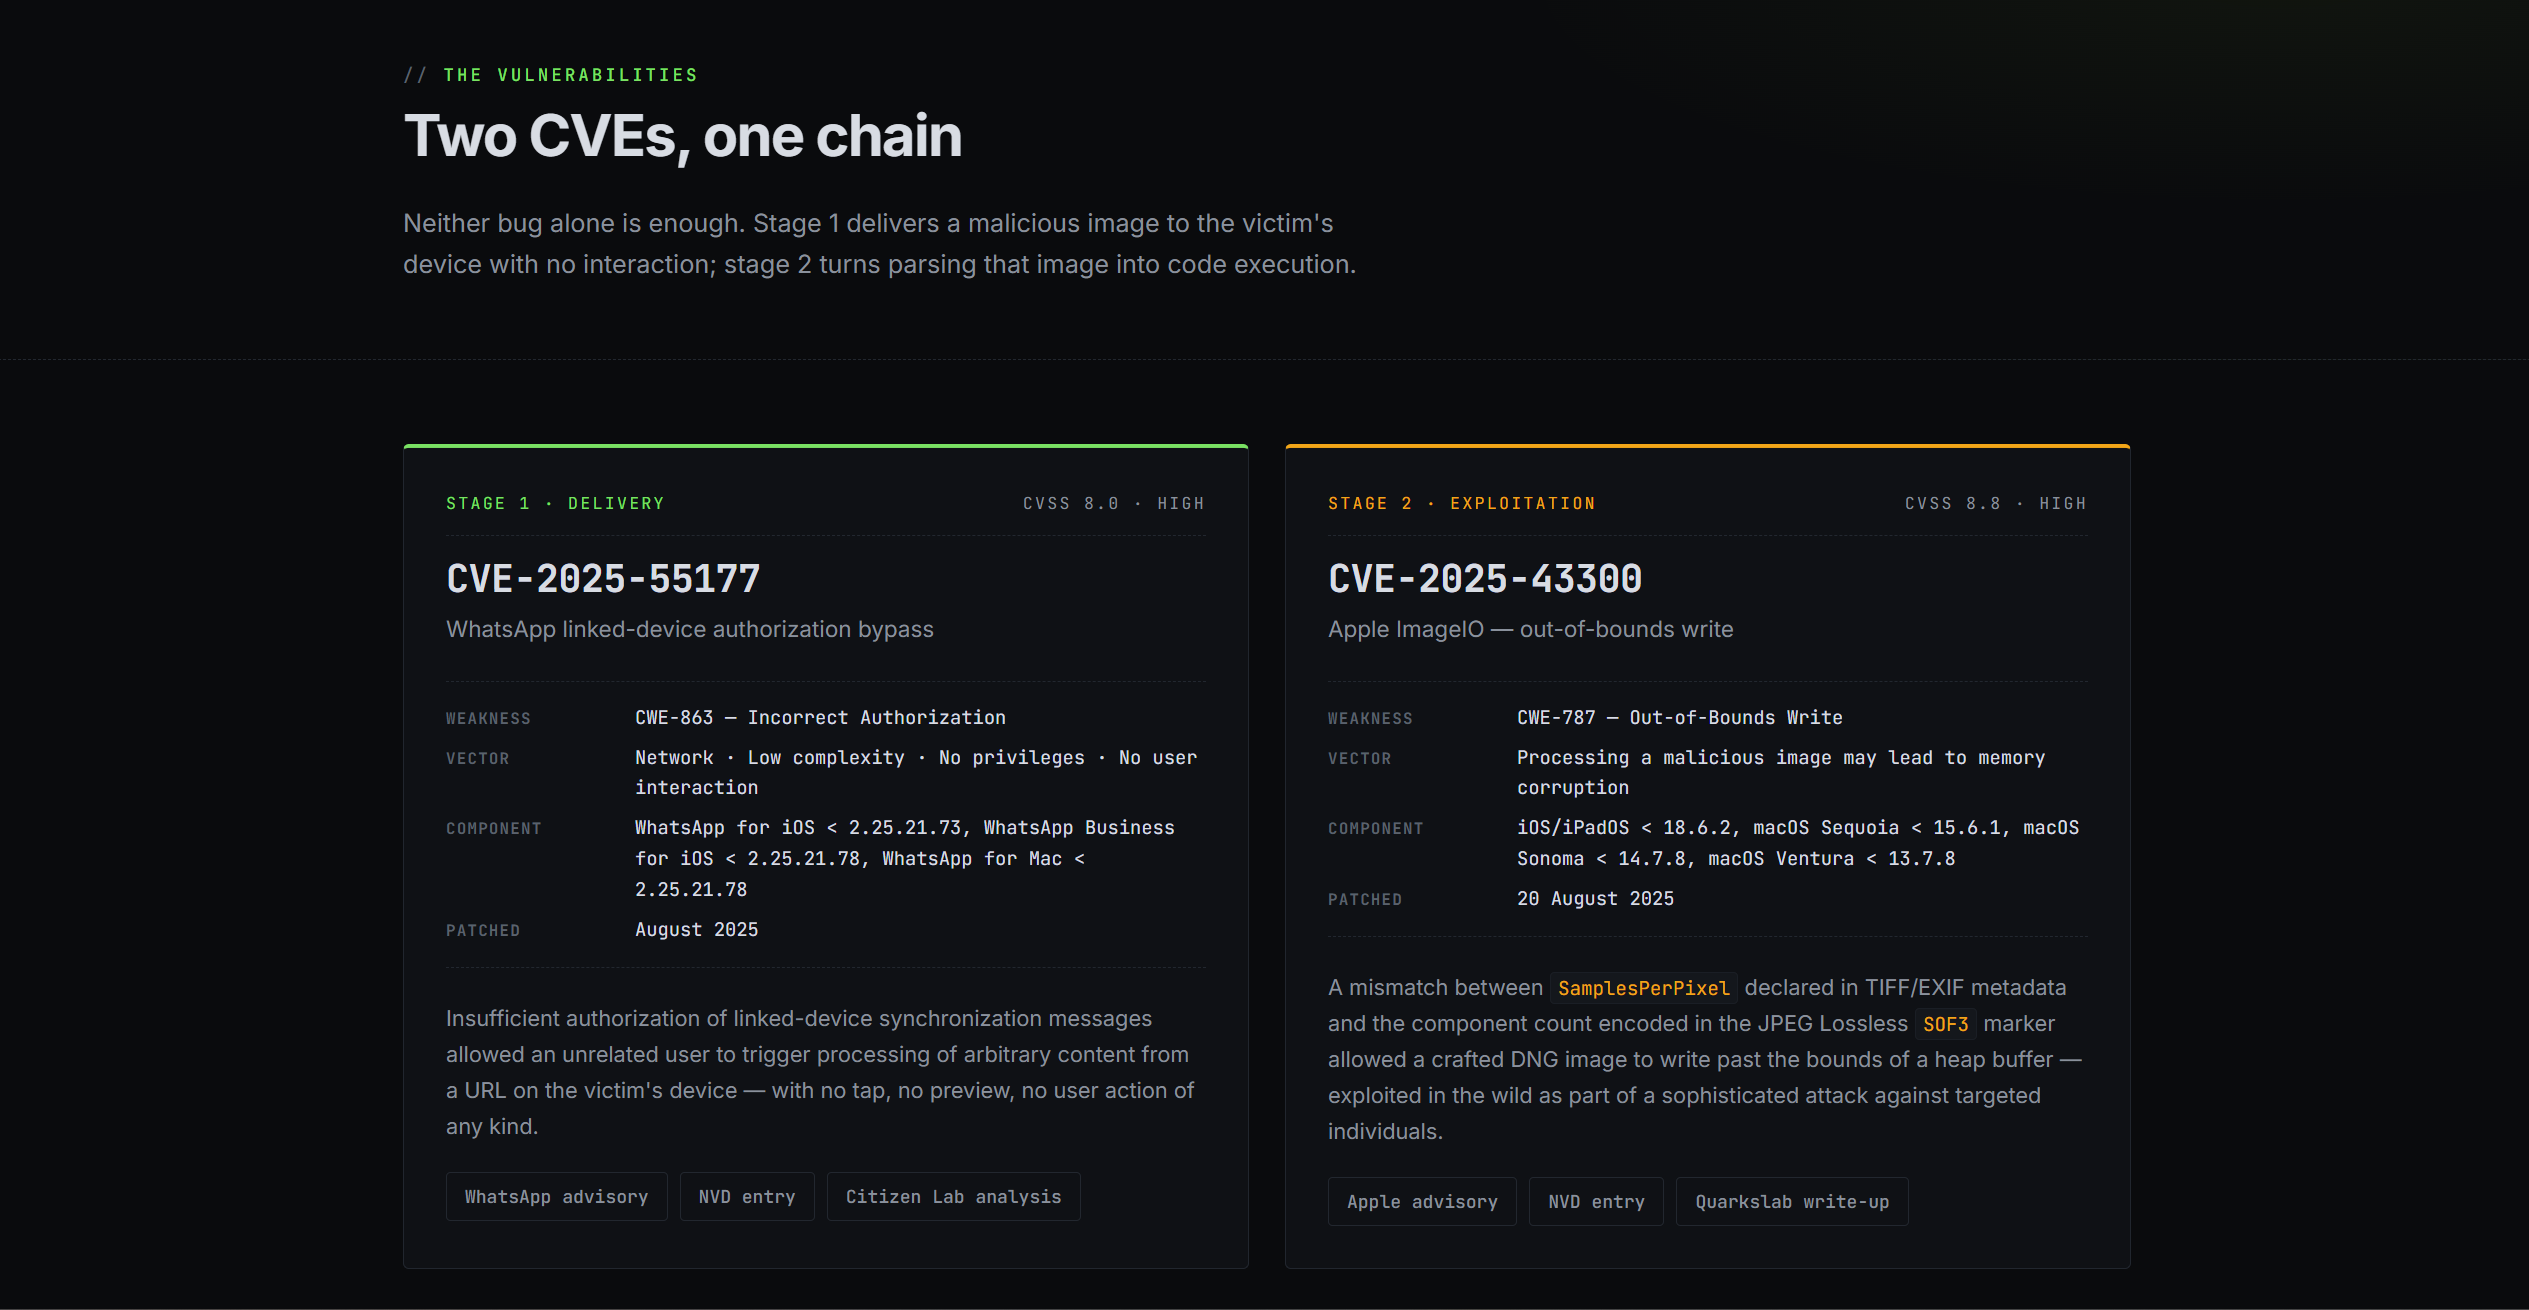This screenshot has height=1310, width=2529.
Task: Open the Apple advisory link
Action: [1422, 1201]
